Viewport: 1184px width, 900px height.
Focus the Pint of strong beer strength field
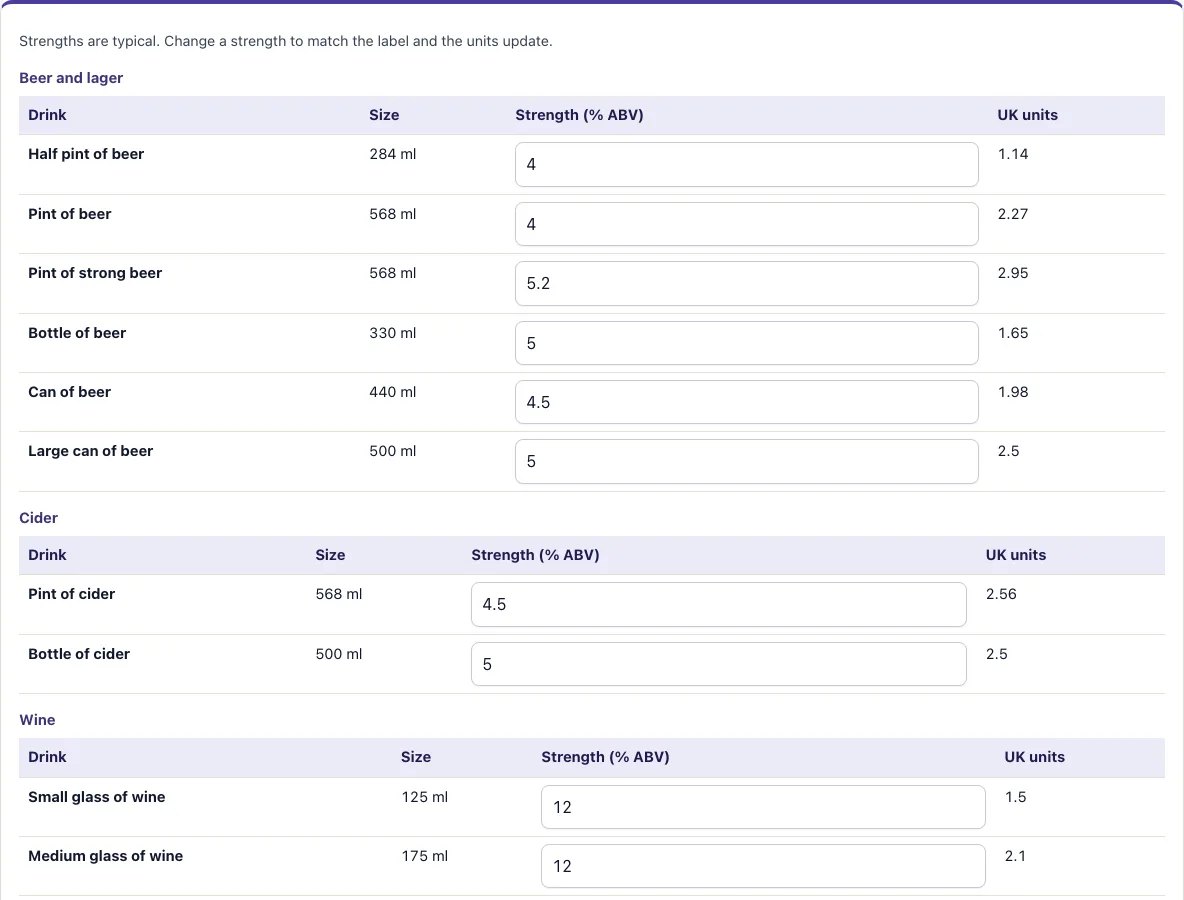pyautogui.click(x=747, y=283)
